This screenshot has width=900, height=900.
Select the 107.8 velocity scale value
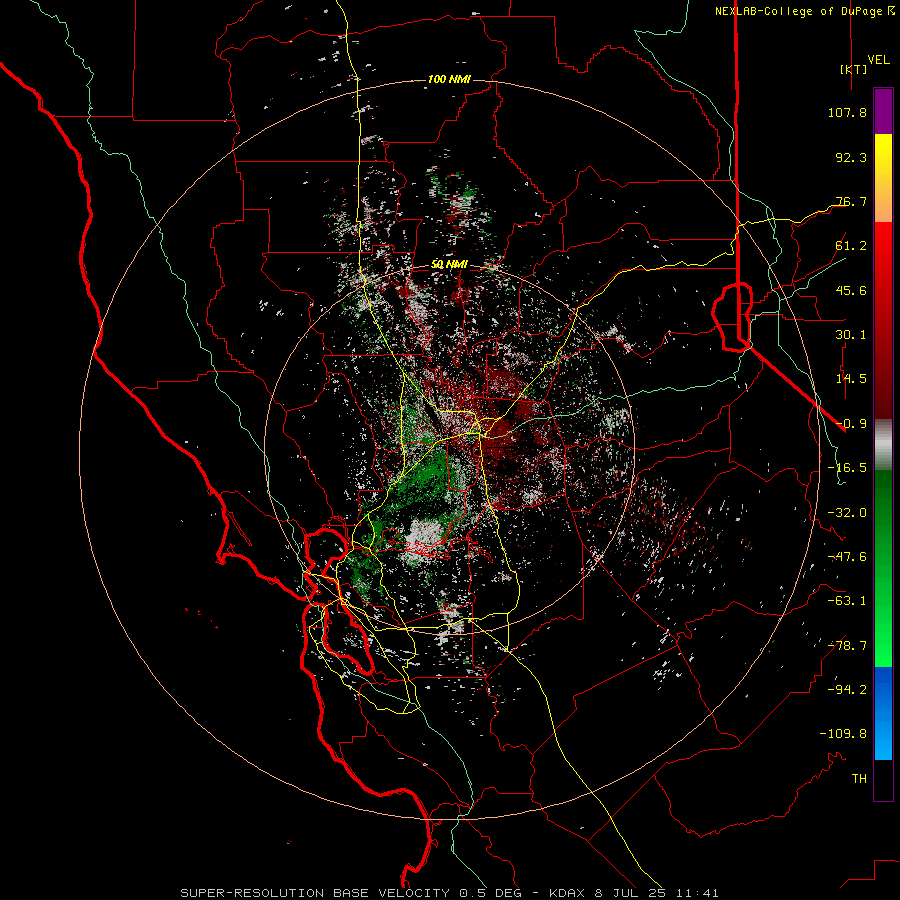[x=847, y=112]
